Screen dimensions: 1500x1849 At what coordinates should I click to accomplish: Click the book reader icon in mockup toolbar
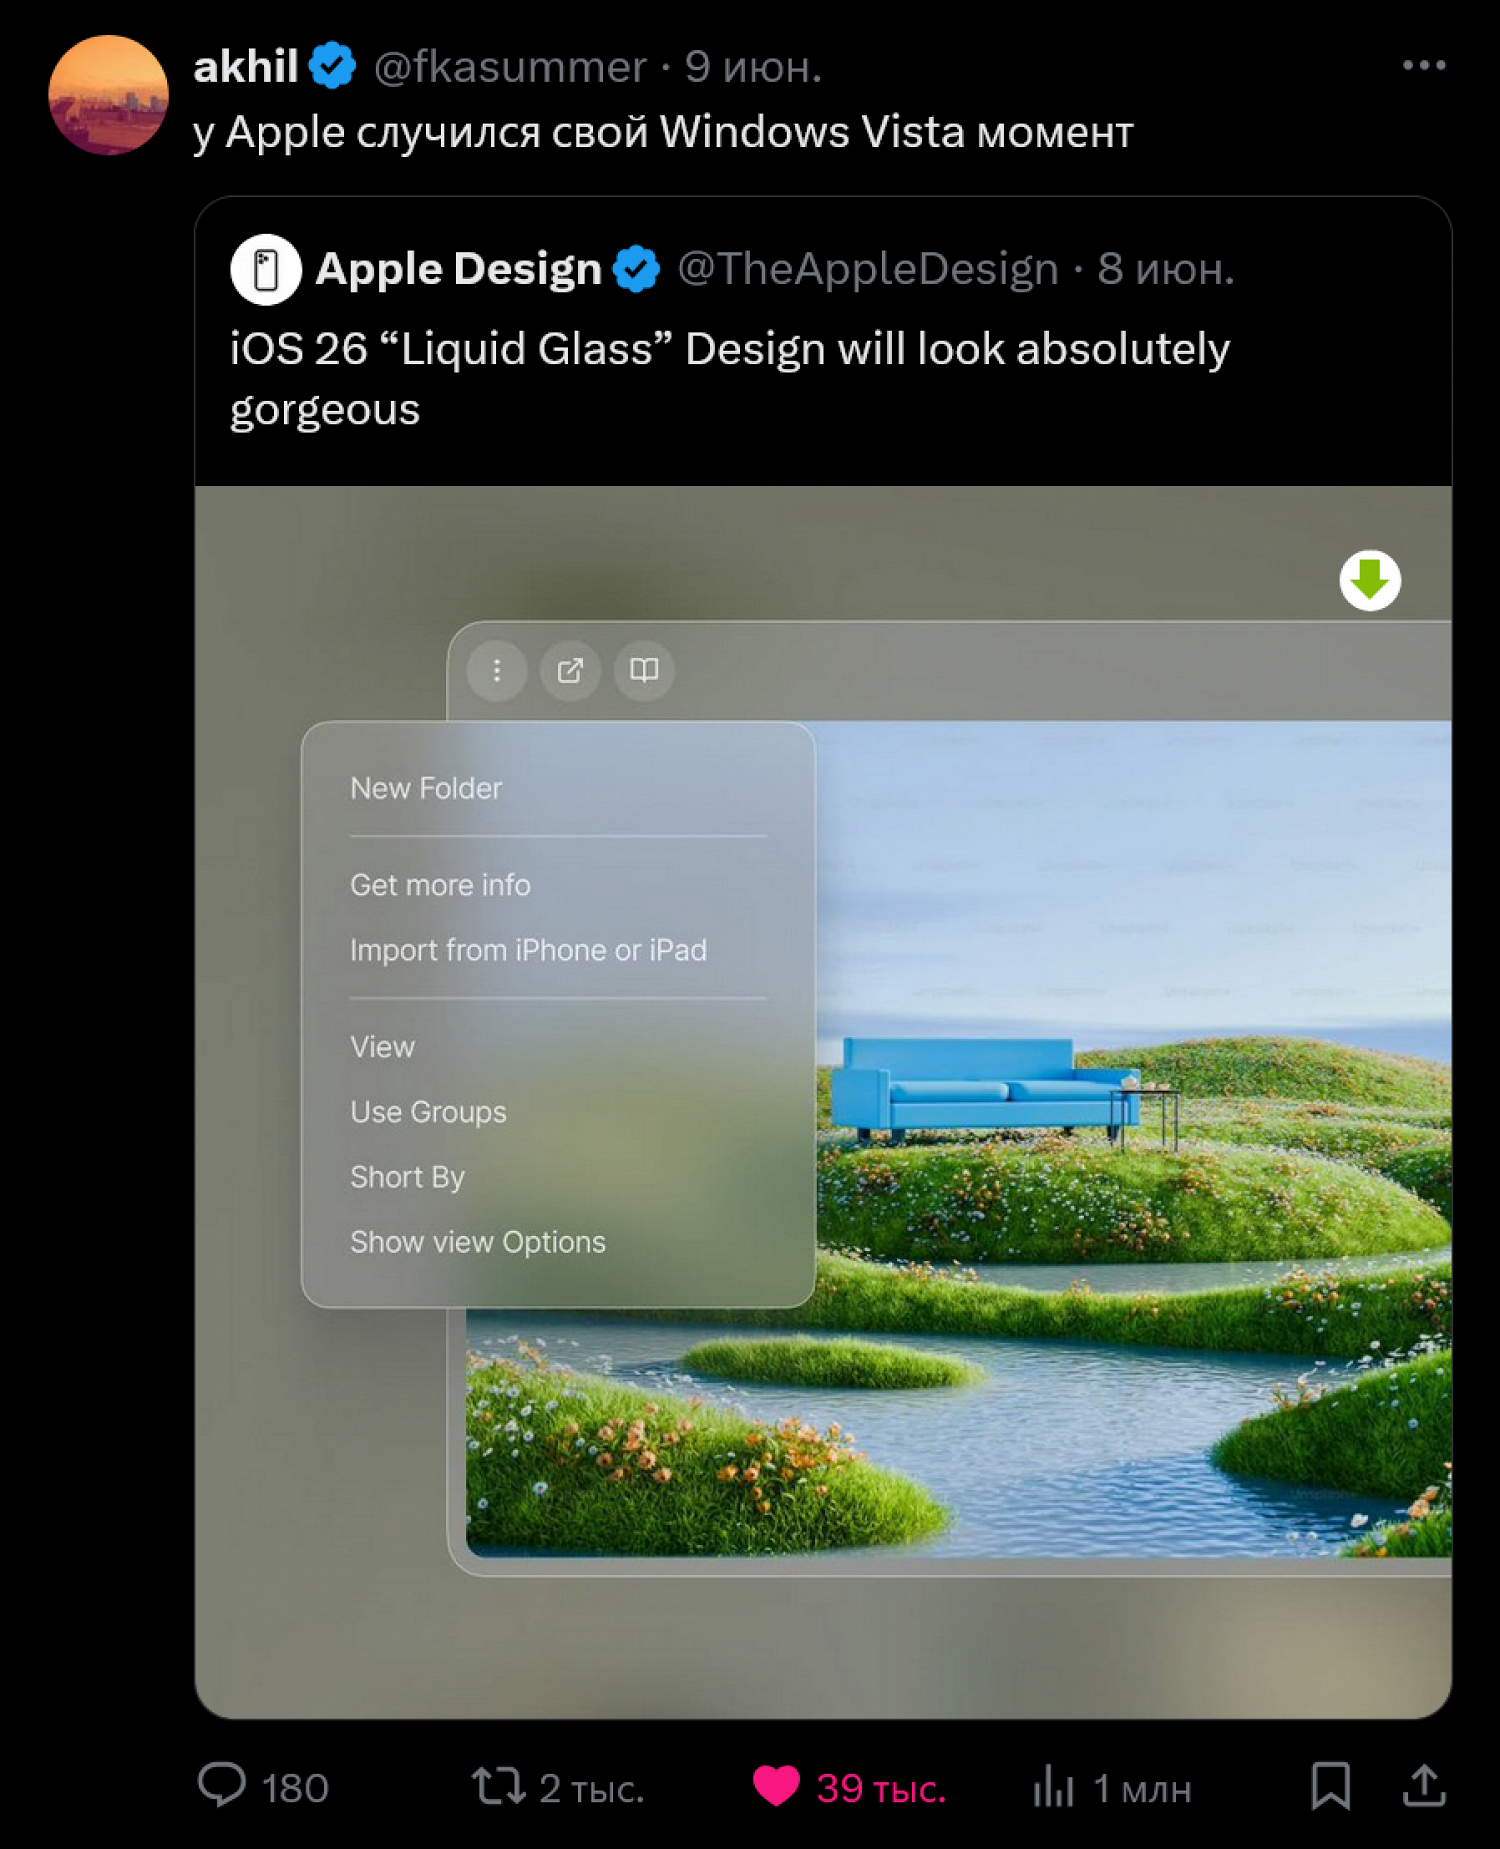pos(644,670)
